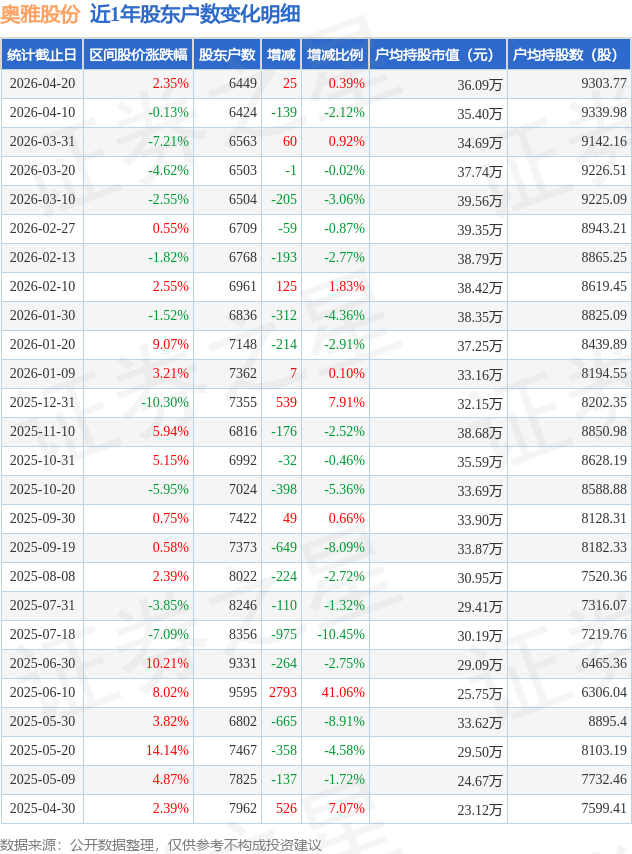Click the 2025-12-31 date cell

point(42,402)
